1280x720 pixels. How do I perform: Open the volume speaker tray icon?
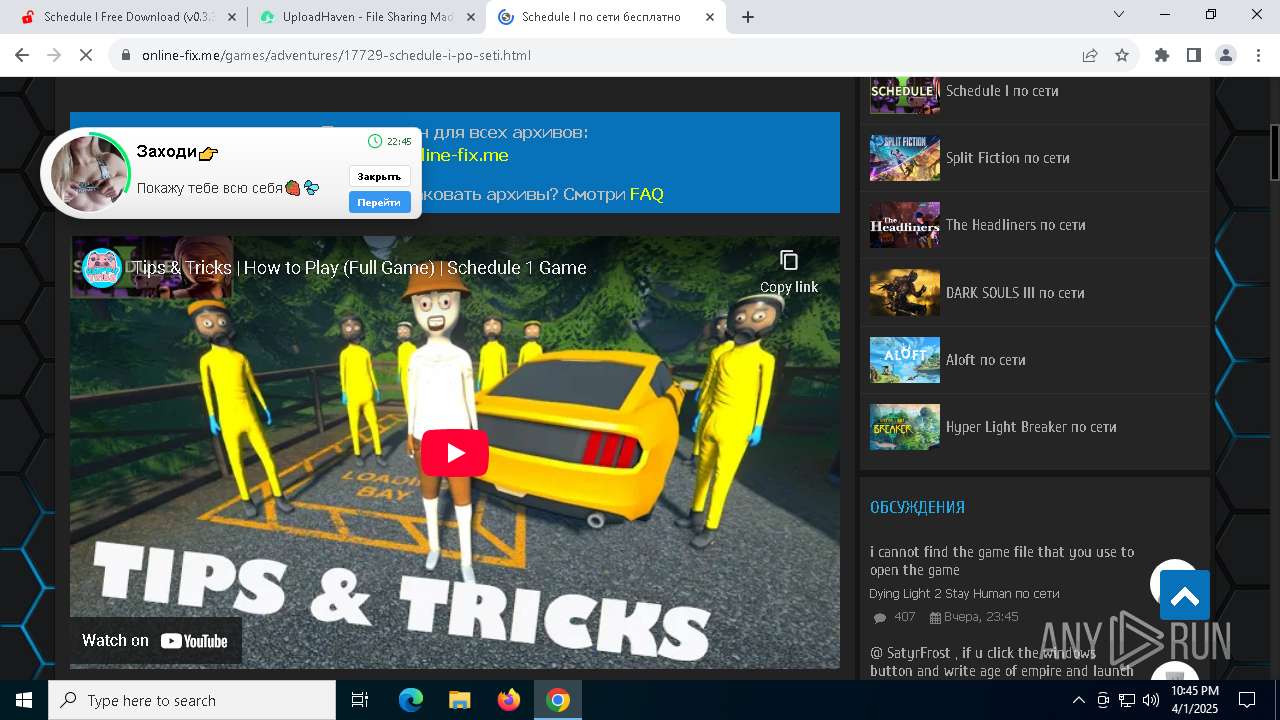click(1151, 700)
